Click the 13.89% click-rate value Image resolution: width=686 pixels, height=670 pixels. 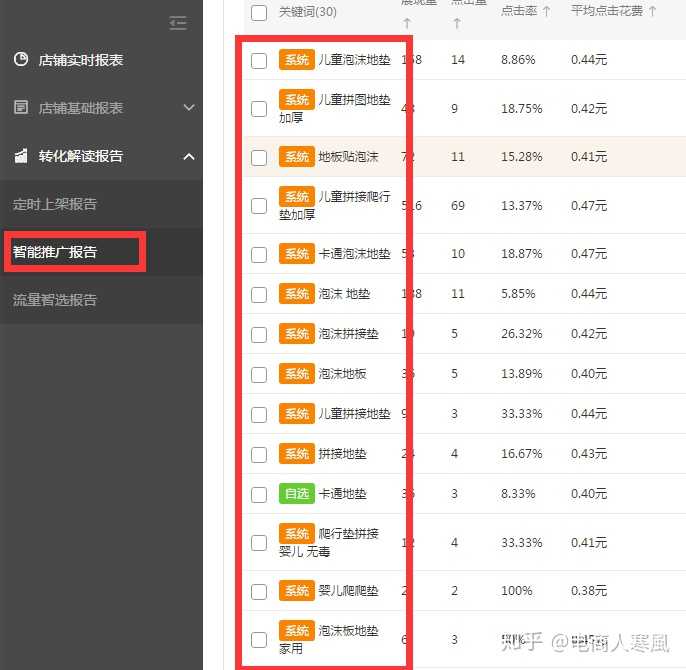(522, 374)
